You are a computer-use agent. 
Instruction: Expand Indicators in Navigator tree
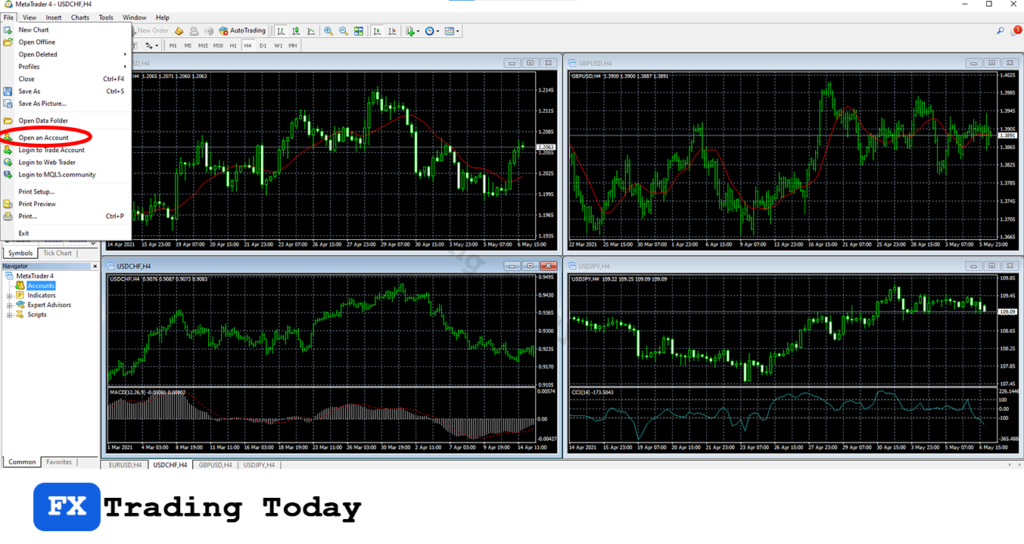(10, 296)
